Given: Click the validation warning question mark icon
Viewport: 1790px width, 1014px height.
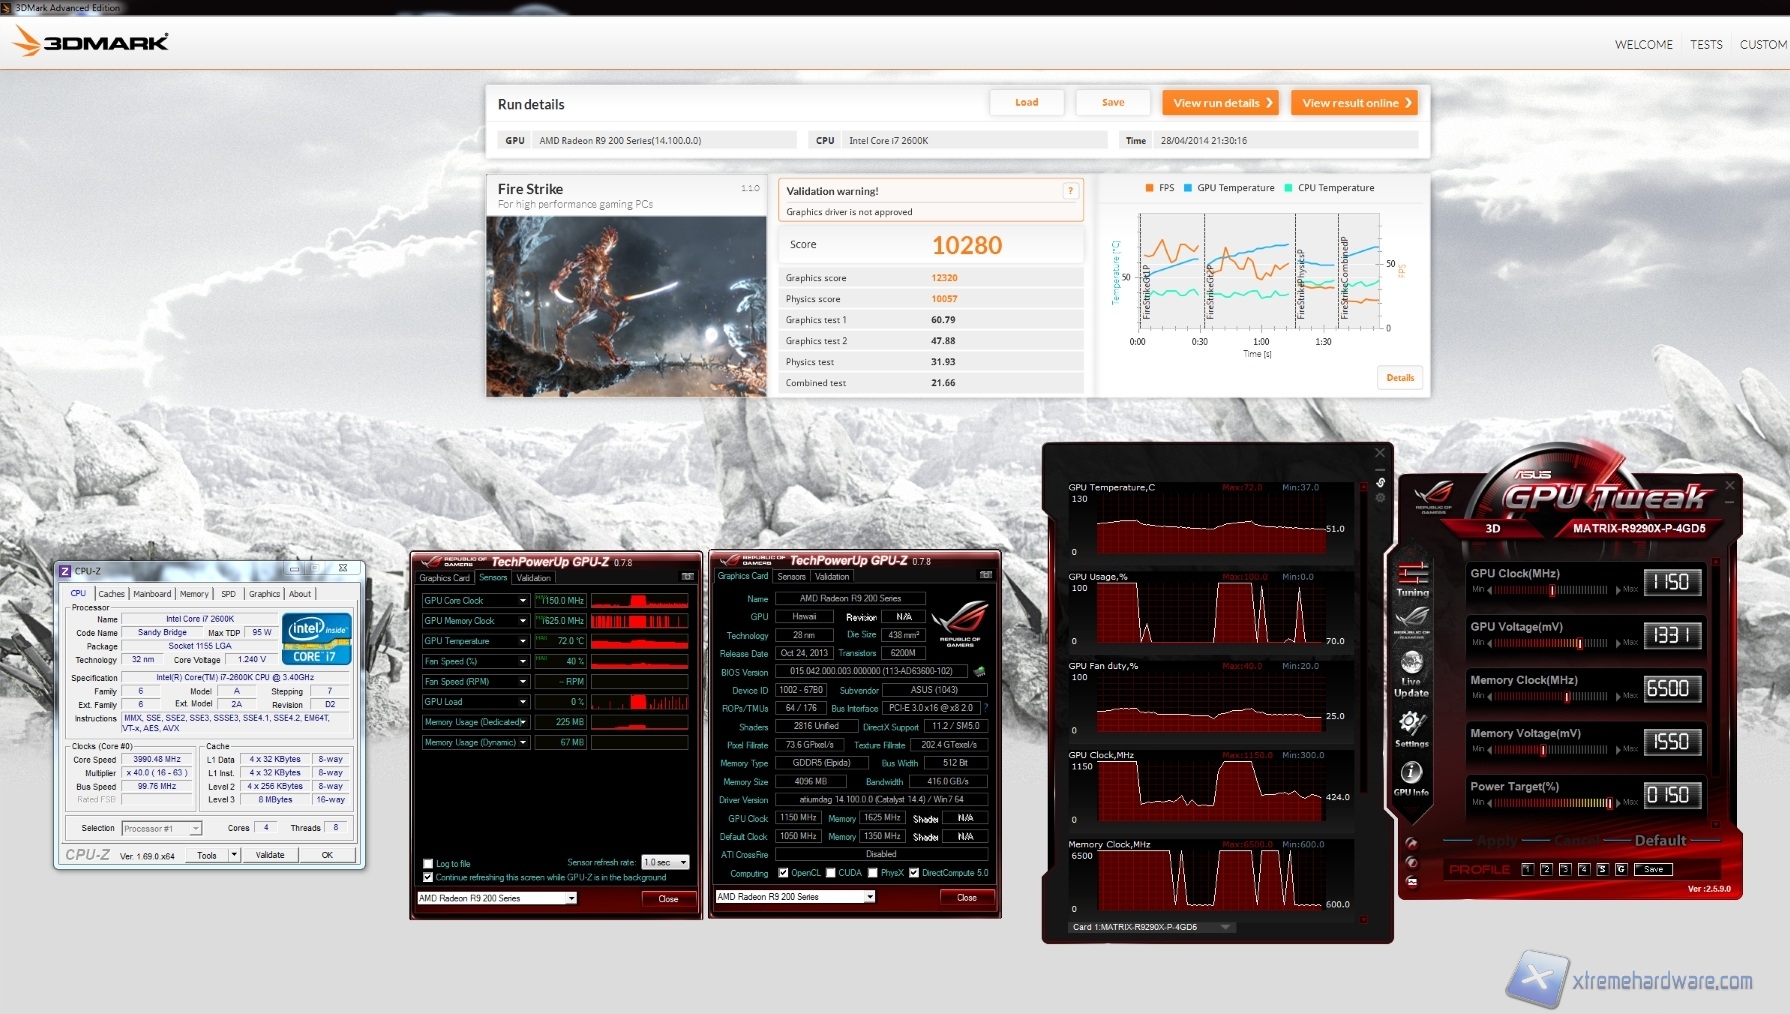Looking at the screenshot, I should (1070, 191).
